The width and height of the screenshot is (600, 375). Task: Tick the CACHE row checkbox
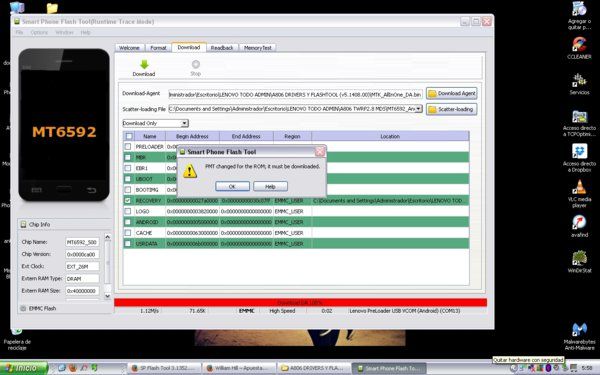[x=128, y=232]
